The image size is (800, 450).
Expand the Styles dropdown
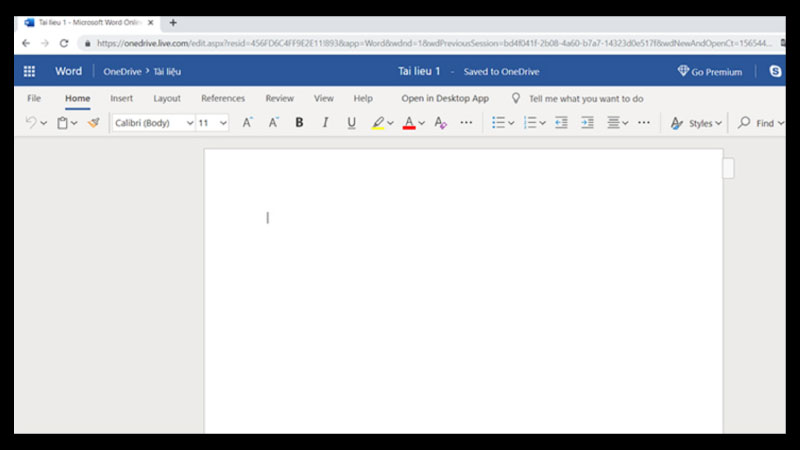pyautogui.click(x=696, y=123)
